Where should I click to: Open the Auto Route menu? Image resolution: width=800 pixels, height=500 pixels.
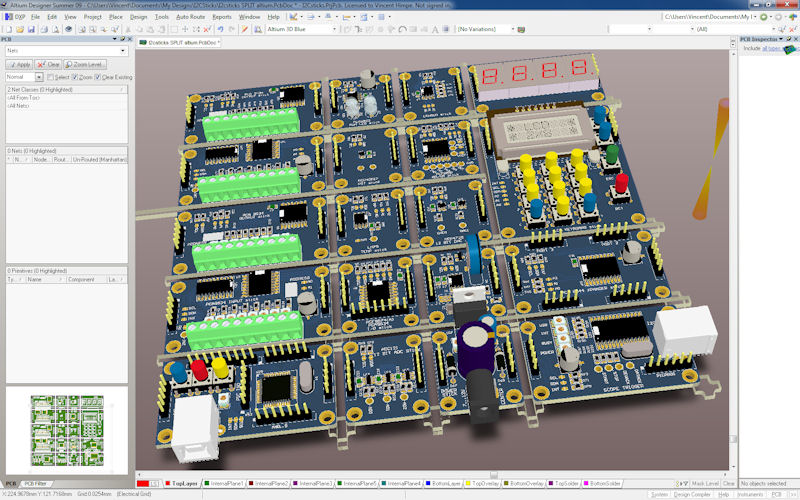(x=190, y=17)
